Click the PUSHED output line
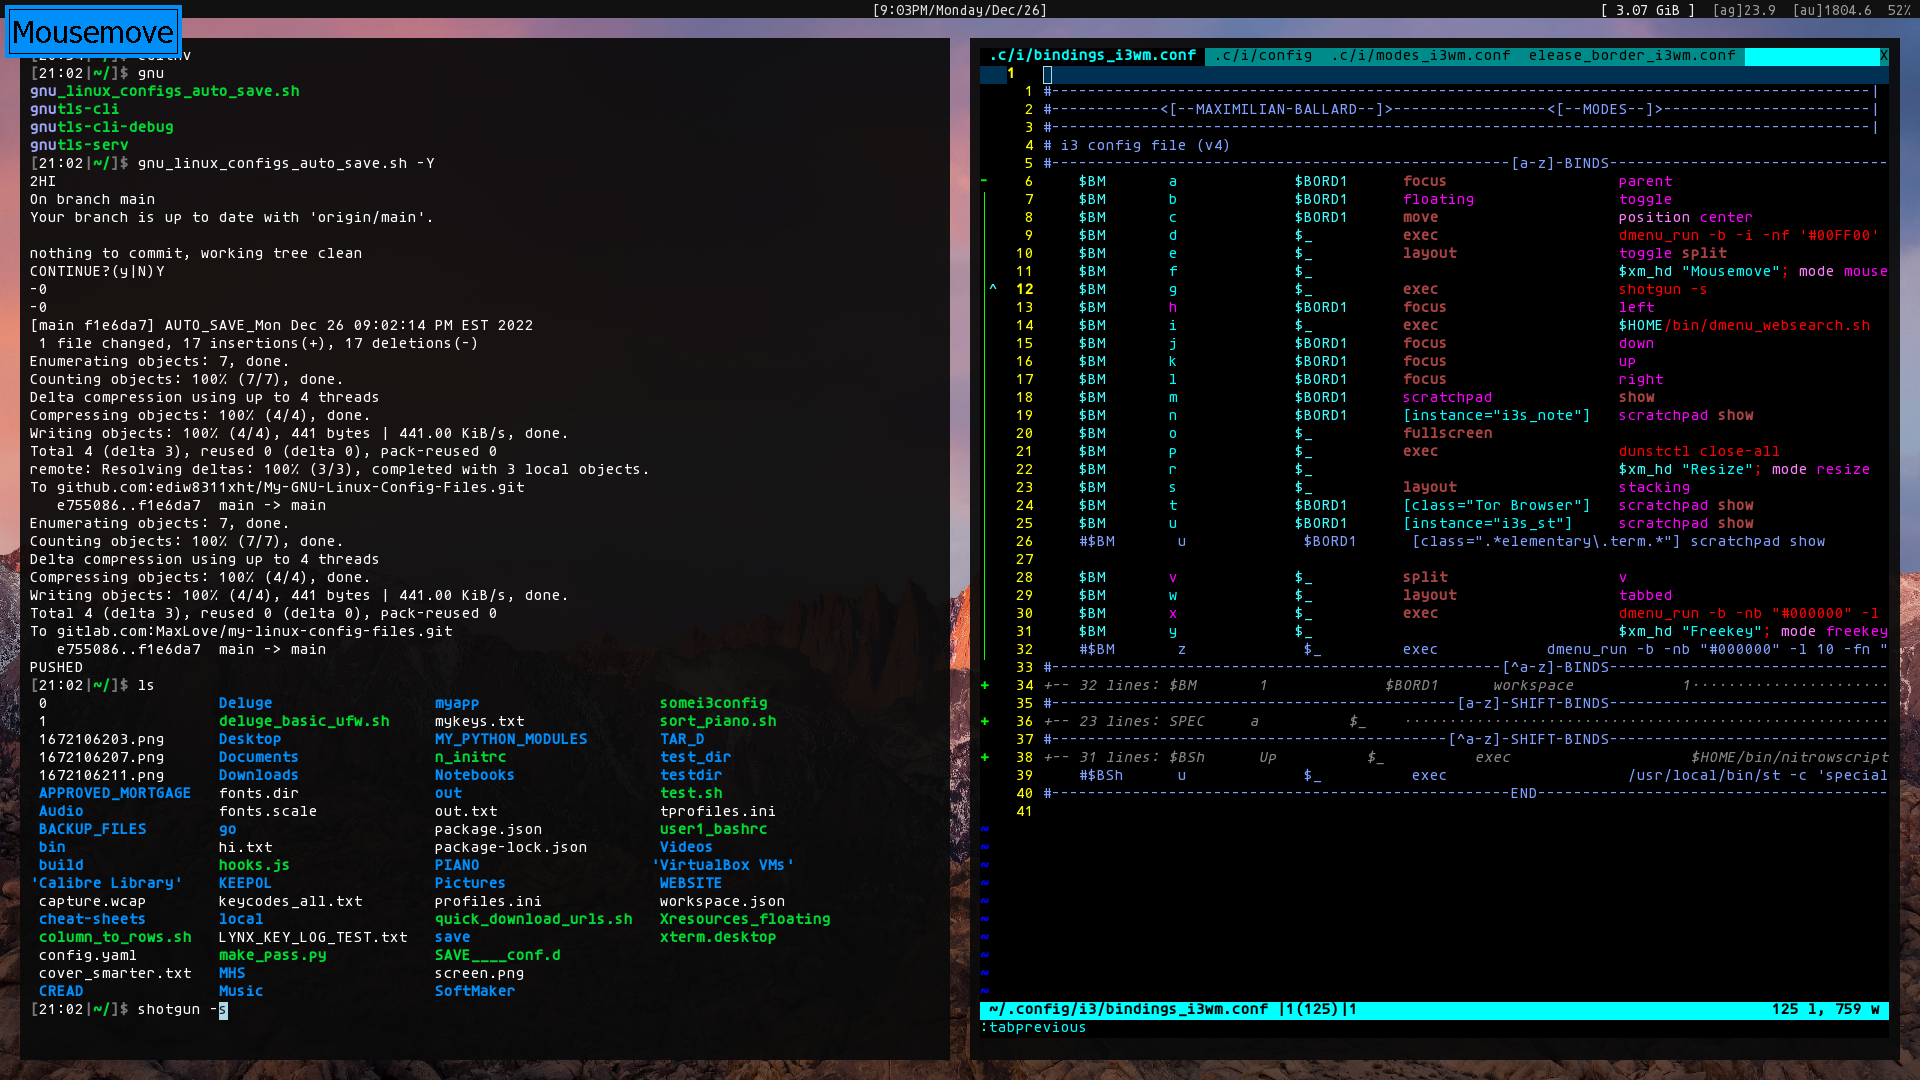 pyautogui.click(x=56, y=668)
